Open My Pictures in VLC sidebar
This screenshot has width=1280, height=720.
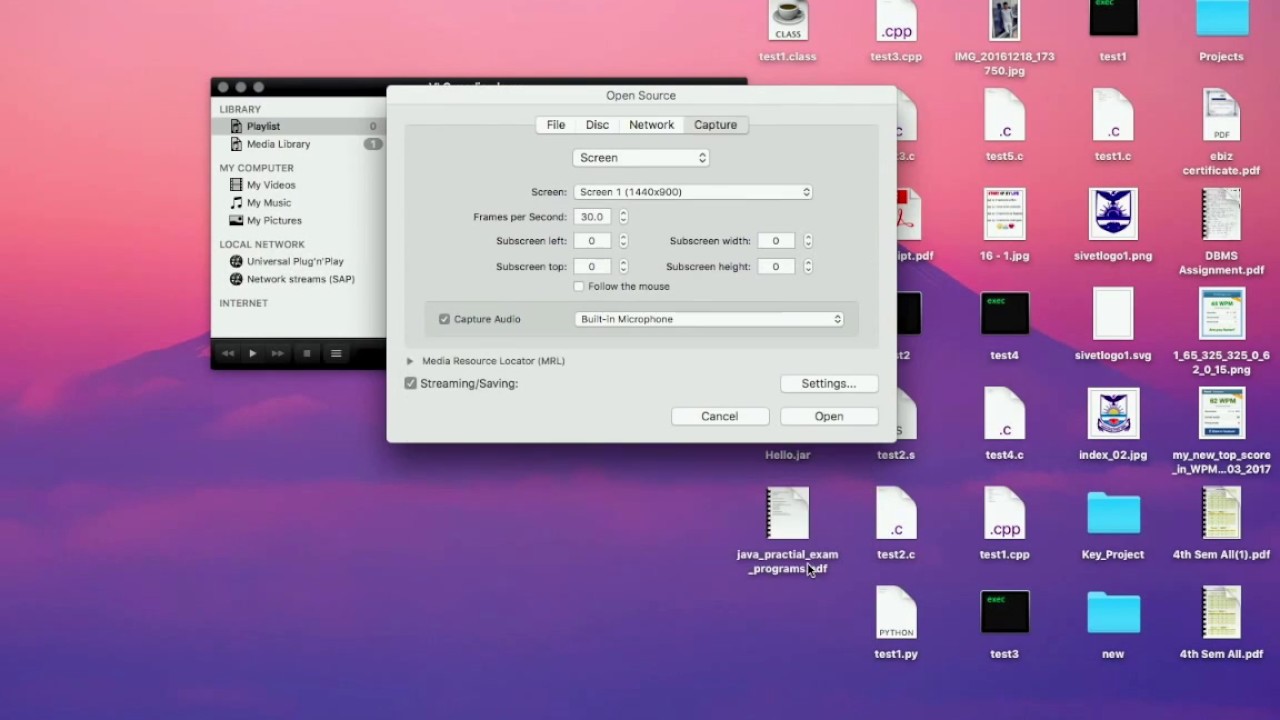click(274, 221)
